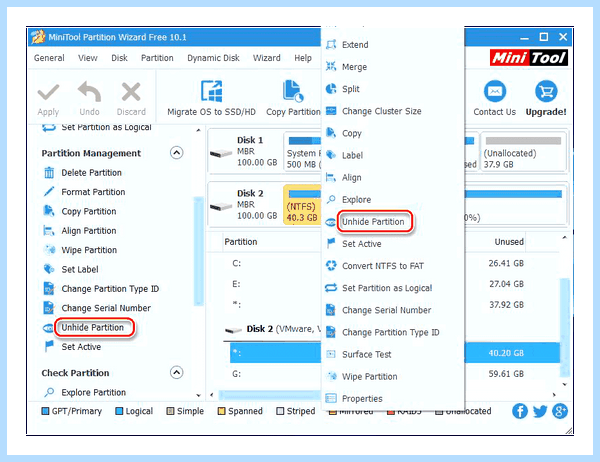Choose Convert NTFS to FAT
600x462 pixels.
[x=383, y=266]
